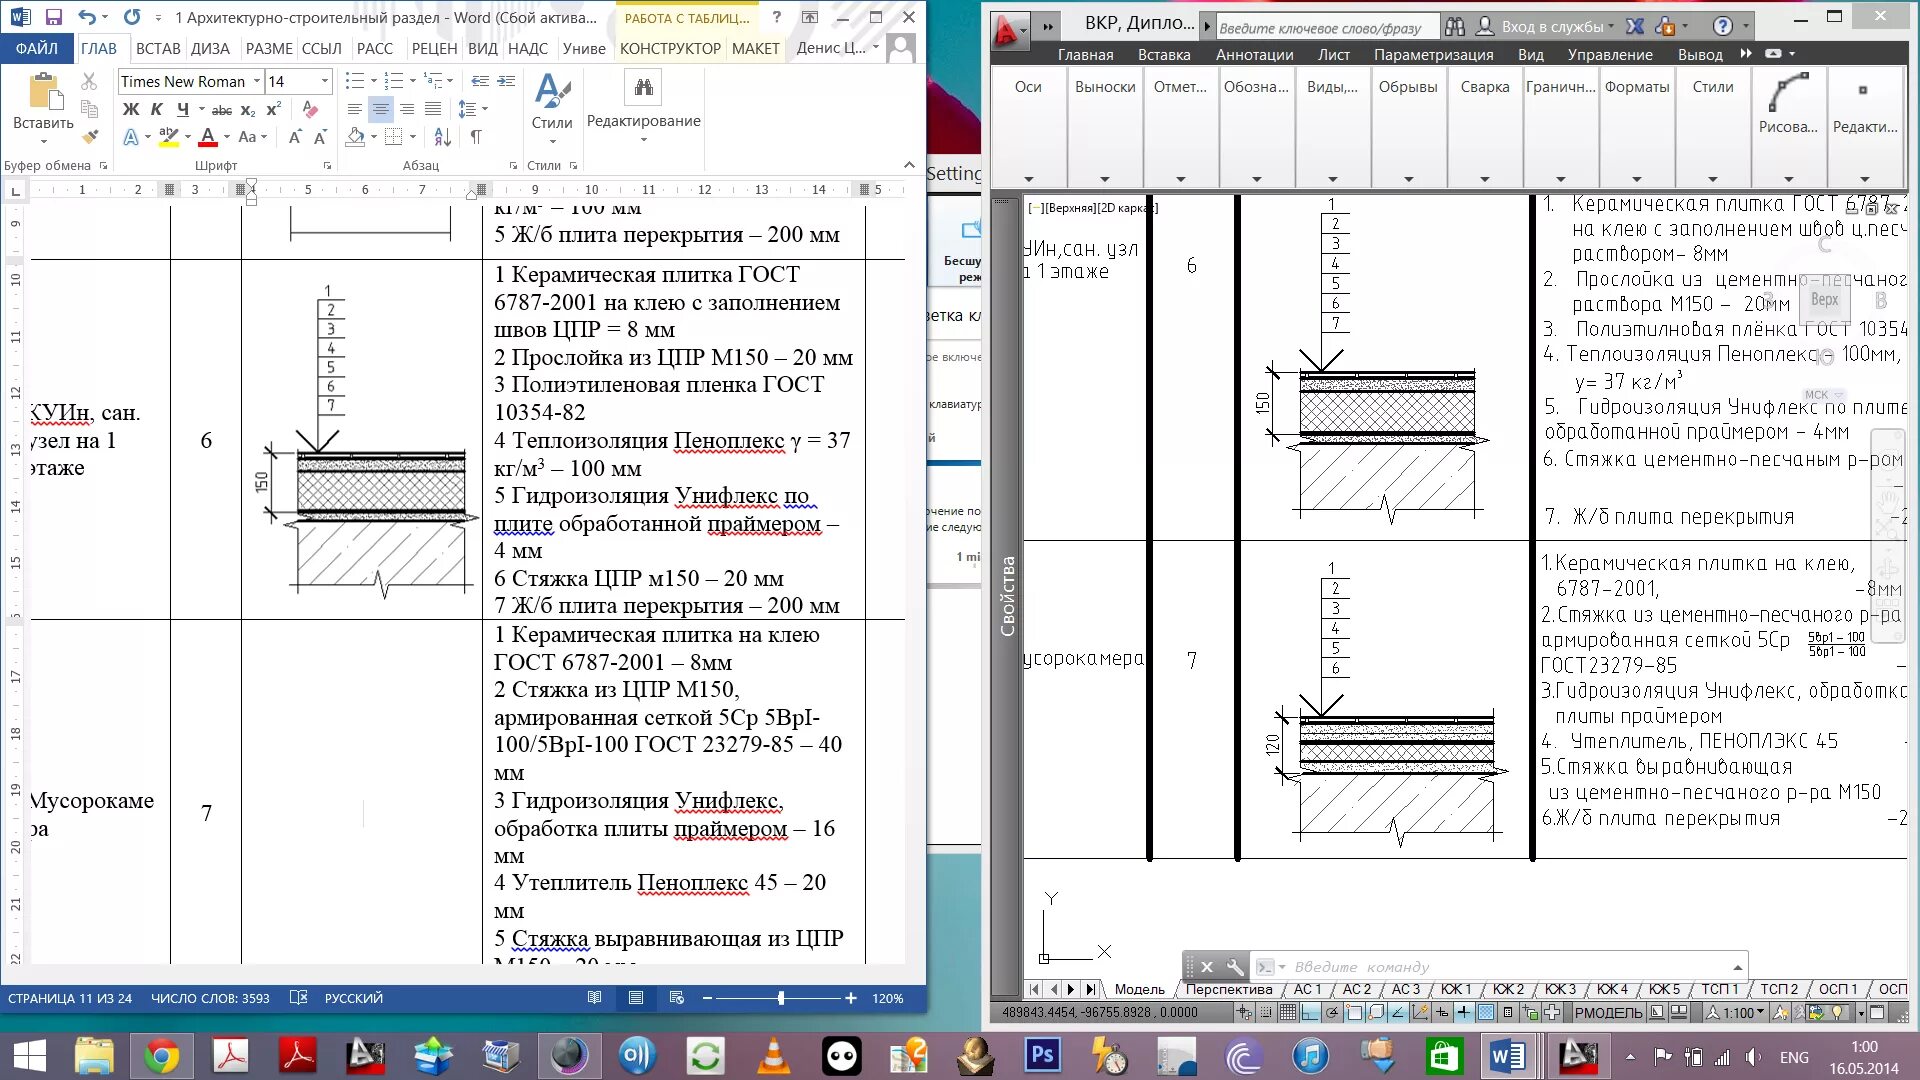The image size is (1920, 1080).
Task: Click the Increase indent icon
Action: pos(506,81)
